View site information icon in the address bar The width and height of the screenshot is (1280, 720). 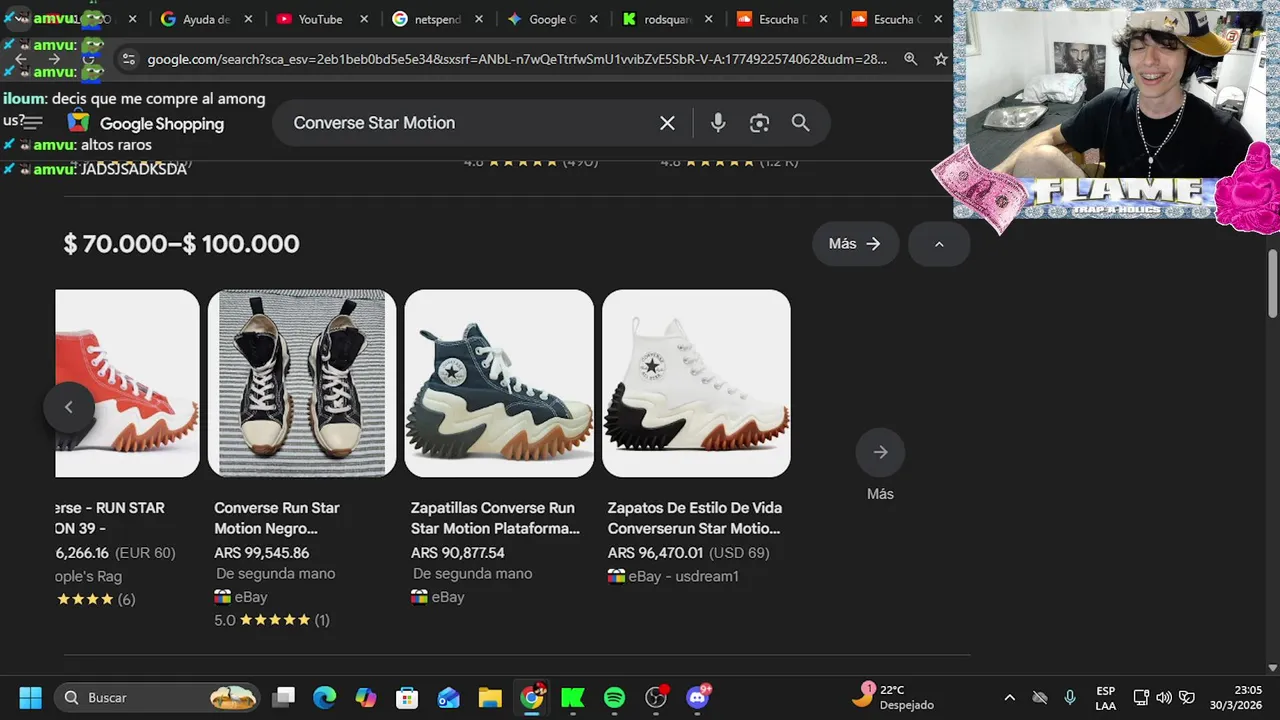(128, 59)
